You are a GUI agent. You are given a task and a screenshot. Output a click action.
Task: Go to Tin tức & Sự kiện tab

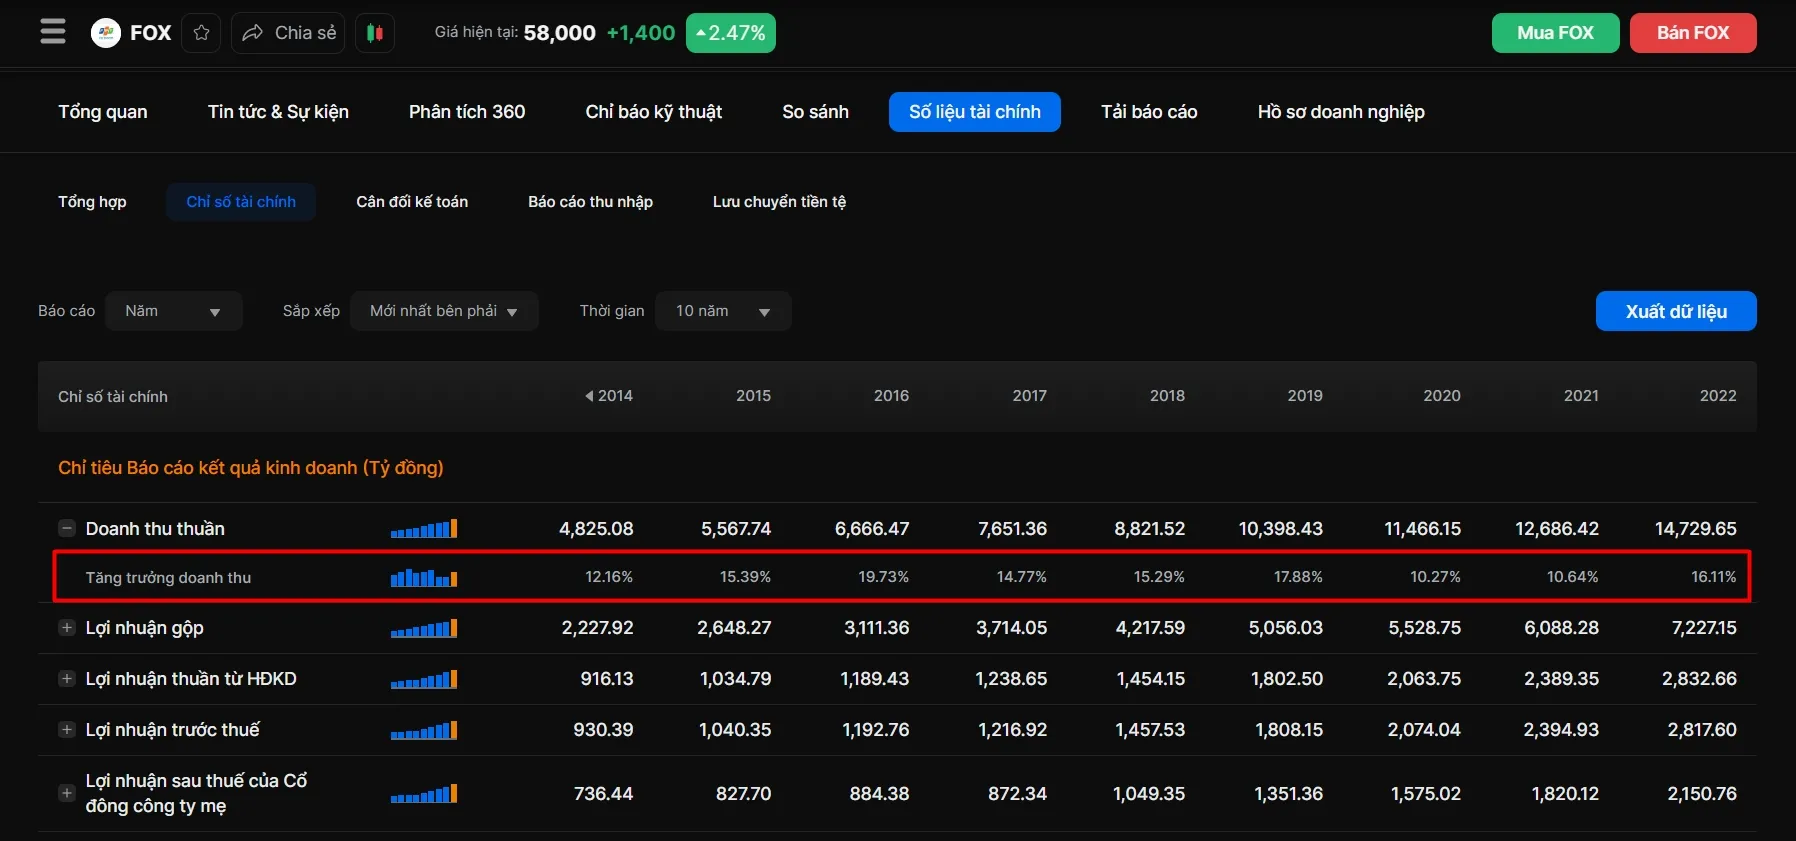pos(278,112)
